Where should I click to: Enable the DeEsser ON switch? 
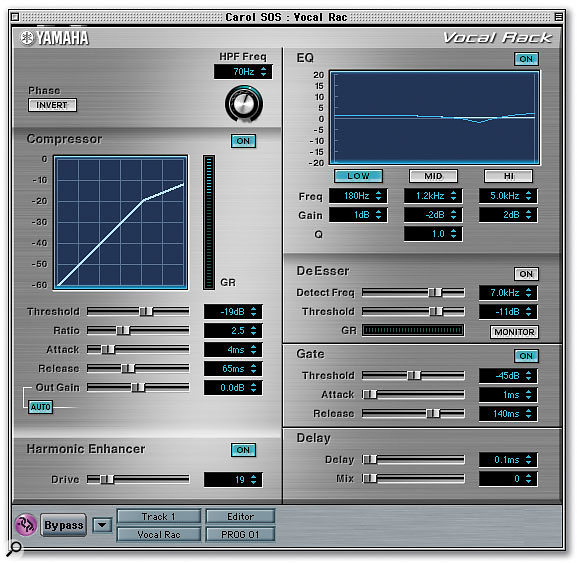click(x=526, y=274)
